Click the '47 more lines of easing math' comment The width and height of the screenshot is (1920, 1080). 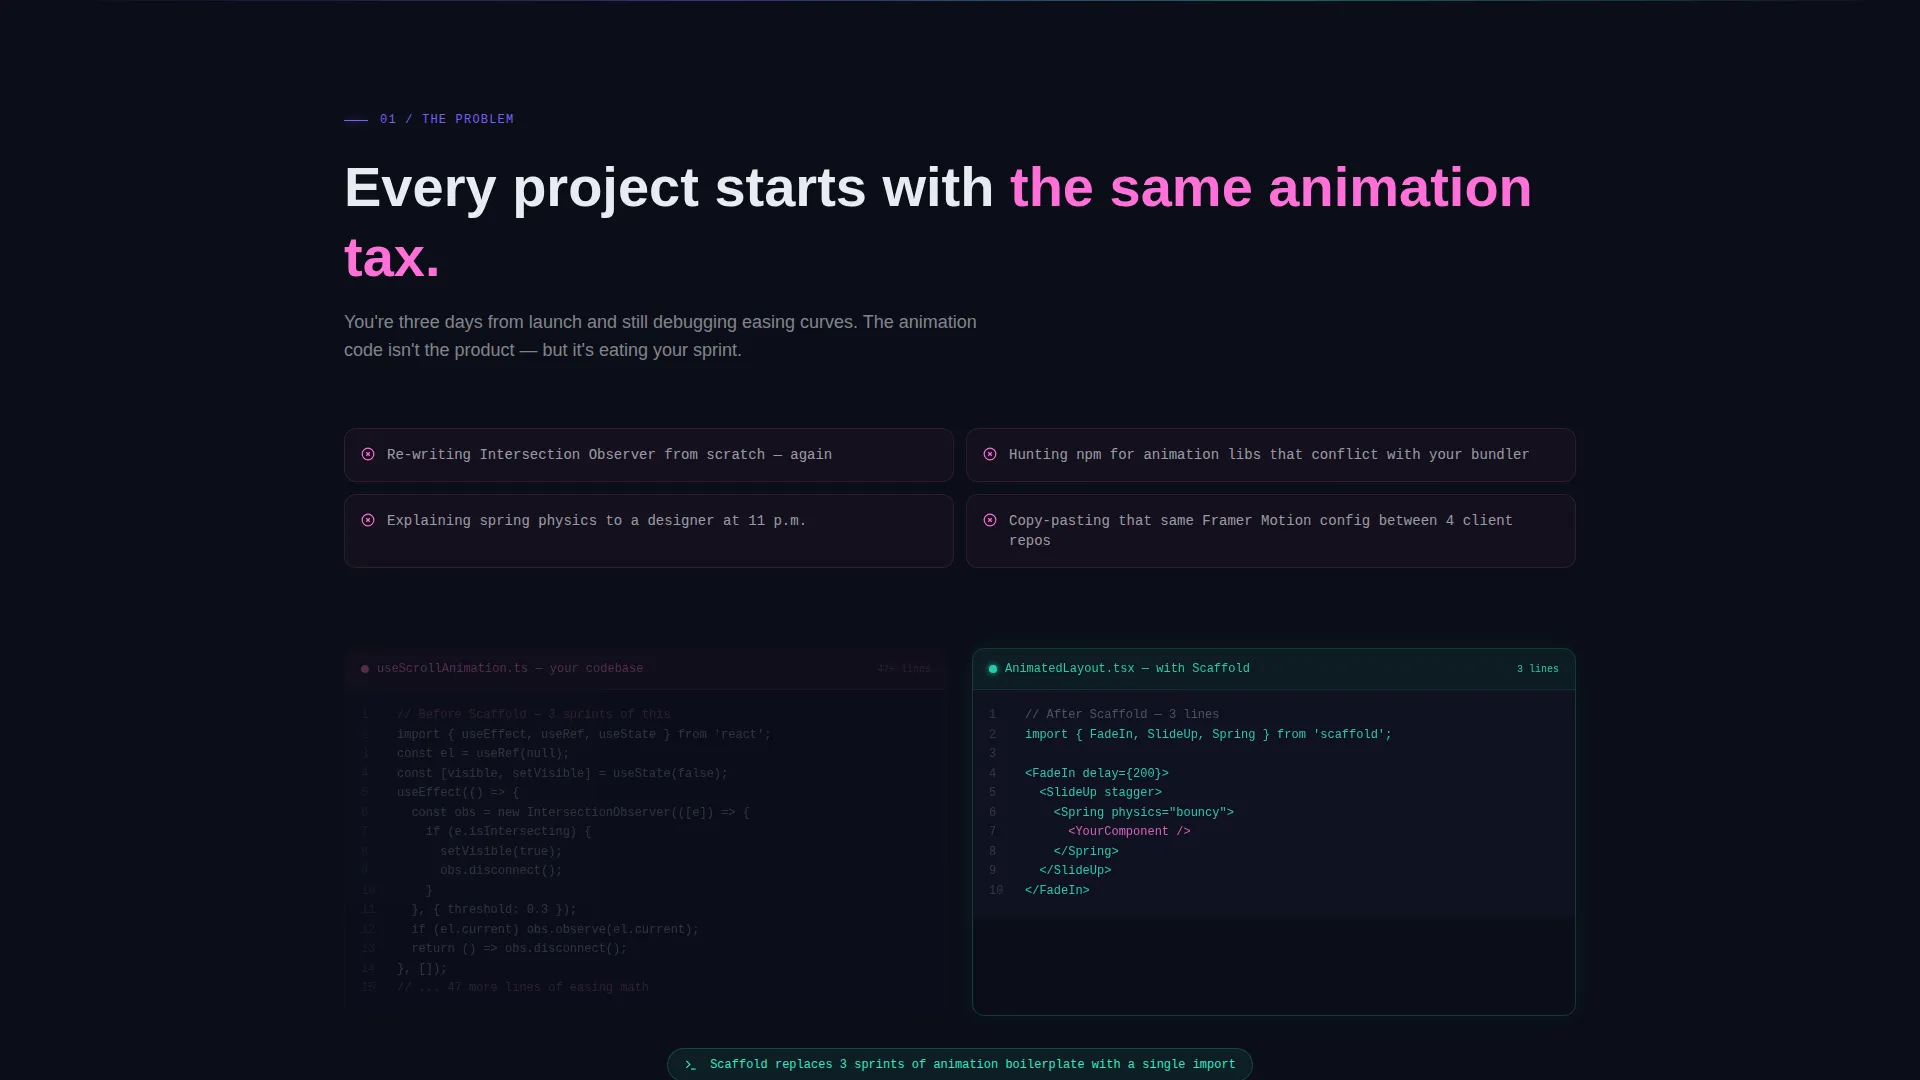pos(523,987)
